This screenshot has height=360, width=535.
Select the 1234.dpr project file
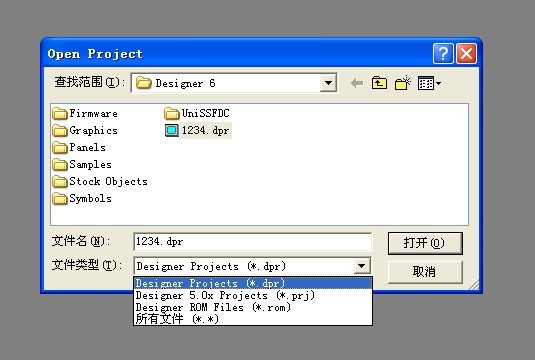pyautogui.click(x=198, y=130)
